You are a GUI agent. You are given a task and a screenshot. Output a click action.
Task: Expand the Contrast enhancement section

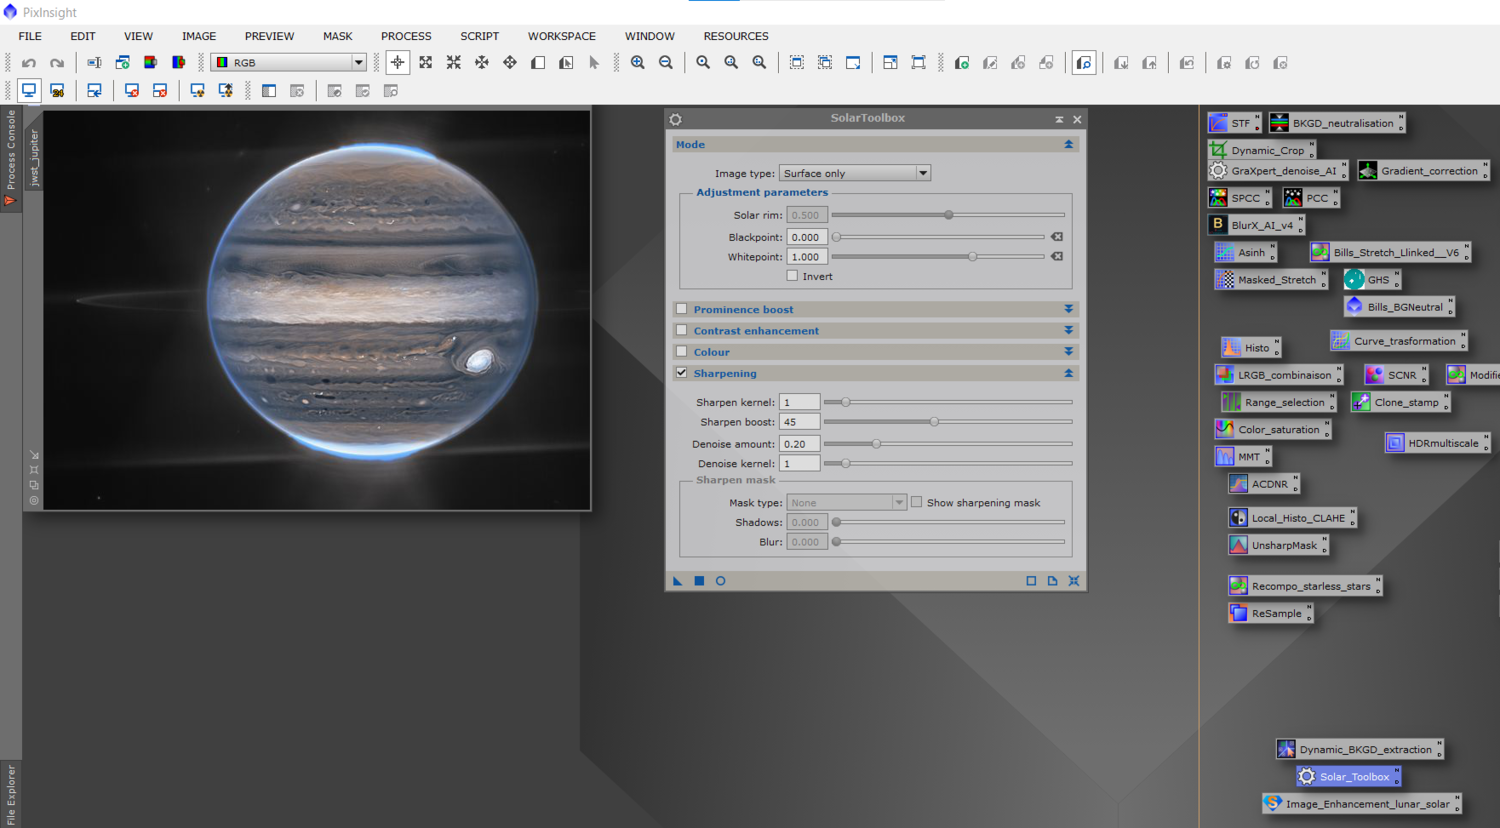tap(1068, 331)
